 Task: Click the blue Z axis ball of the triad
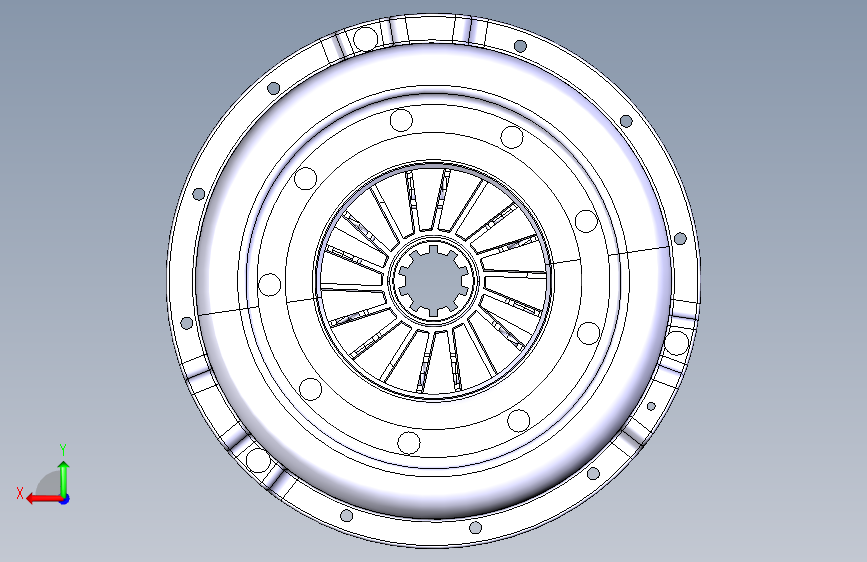click(65, 499)
